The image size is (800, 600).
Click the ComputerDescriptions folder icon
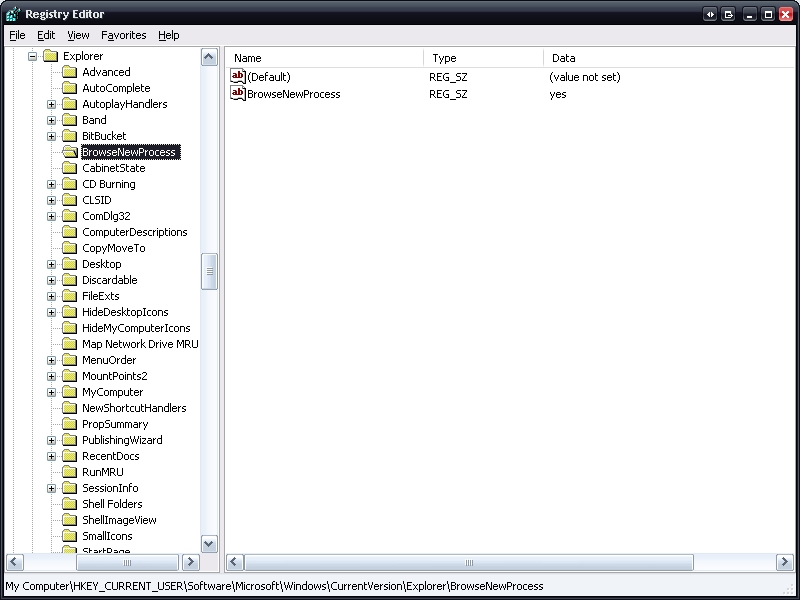pyautogui.click(x=69, y=232)
